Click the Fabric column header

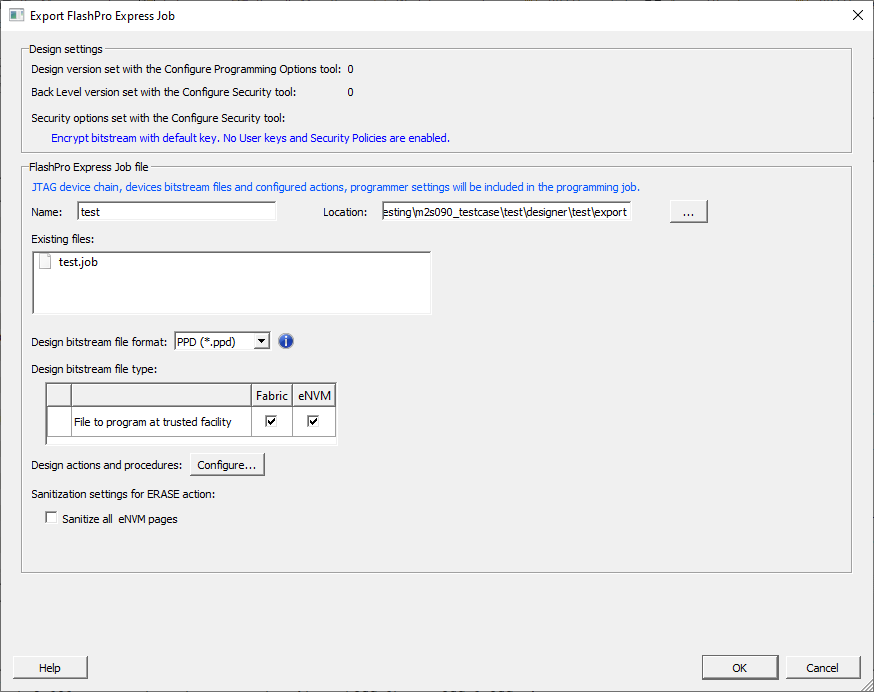(271, 396)
